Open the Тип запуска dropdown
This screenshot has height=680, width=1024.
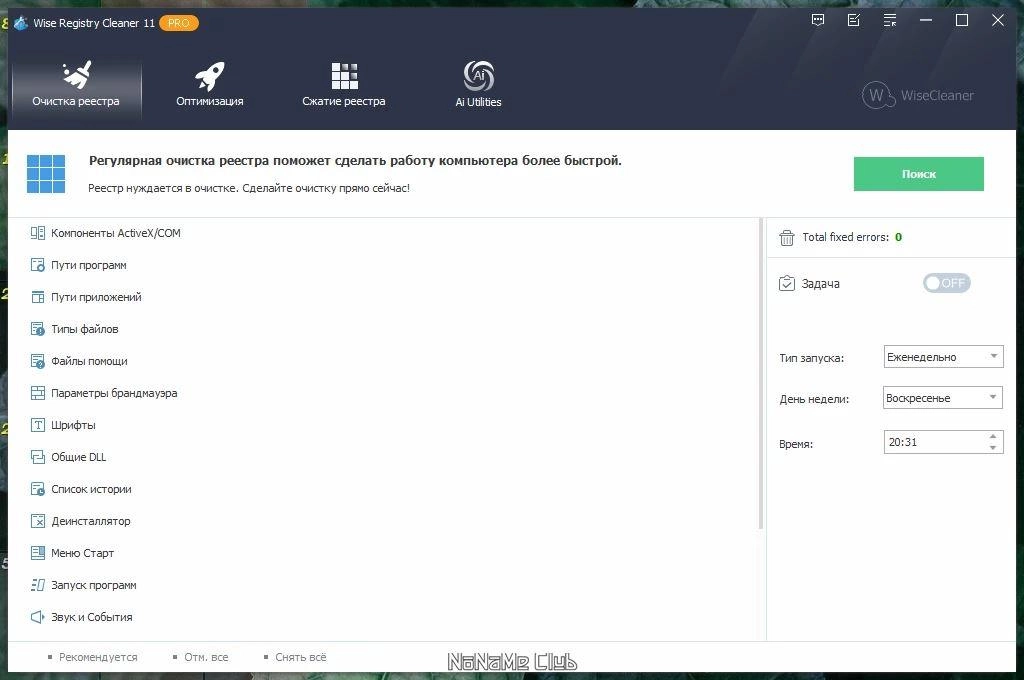(x=943, y=357)
